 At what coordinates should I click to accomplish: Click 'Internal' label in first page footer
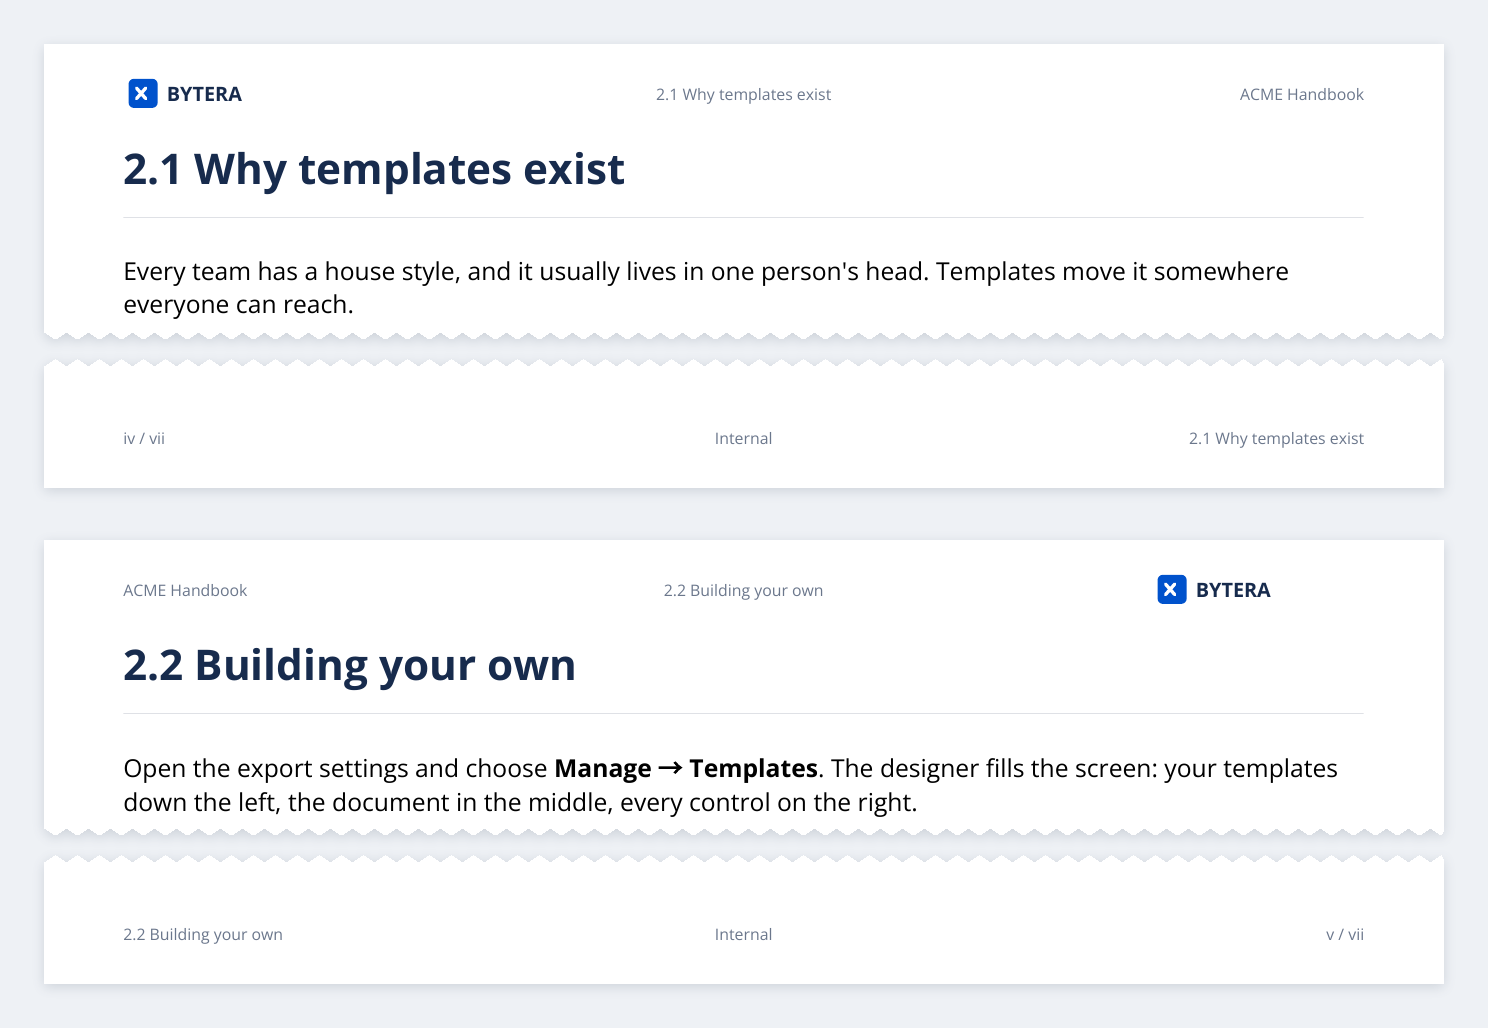pyautogui.click(x=743, y=438)
